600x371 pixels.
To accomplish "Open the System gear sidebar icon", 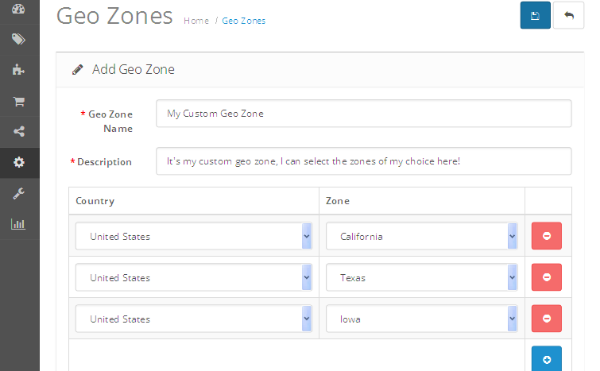I will click(x=18, y=163).
